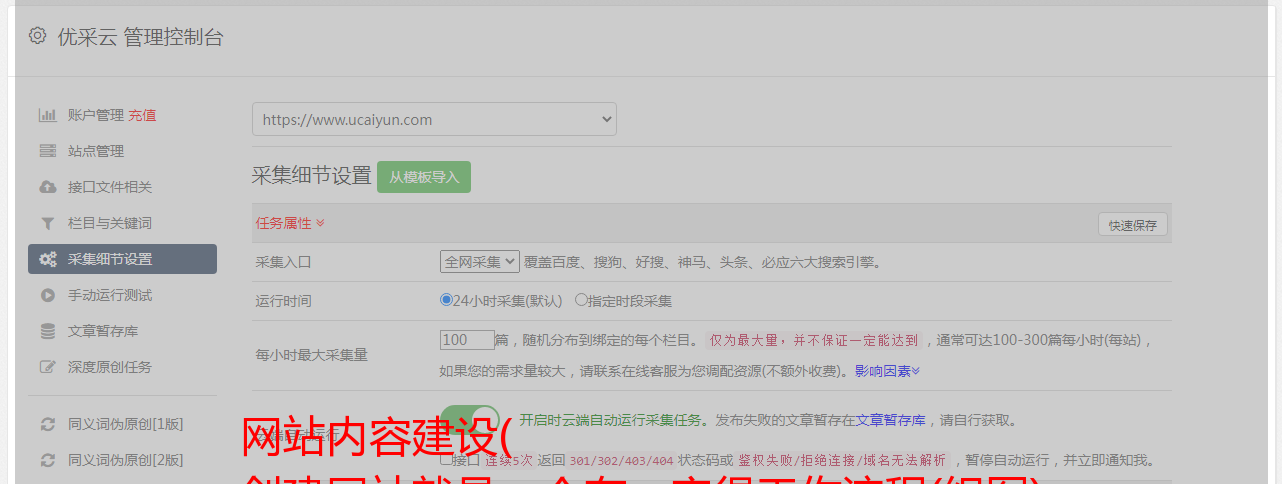The width and height of the screenshot is (1282, 484).
Task: Check the 接口 连续5次 checkbox
Action: [446, 460]
